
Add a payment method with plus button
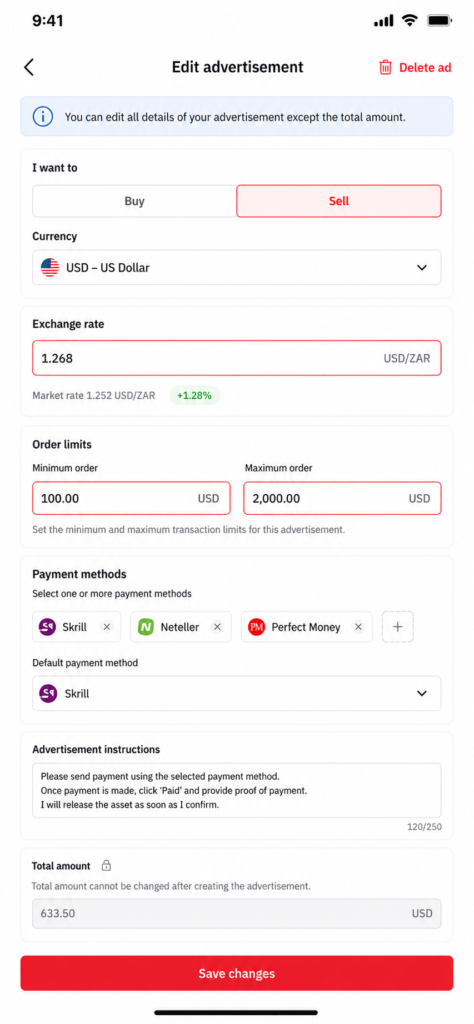[398, 627]
